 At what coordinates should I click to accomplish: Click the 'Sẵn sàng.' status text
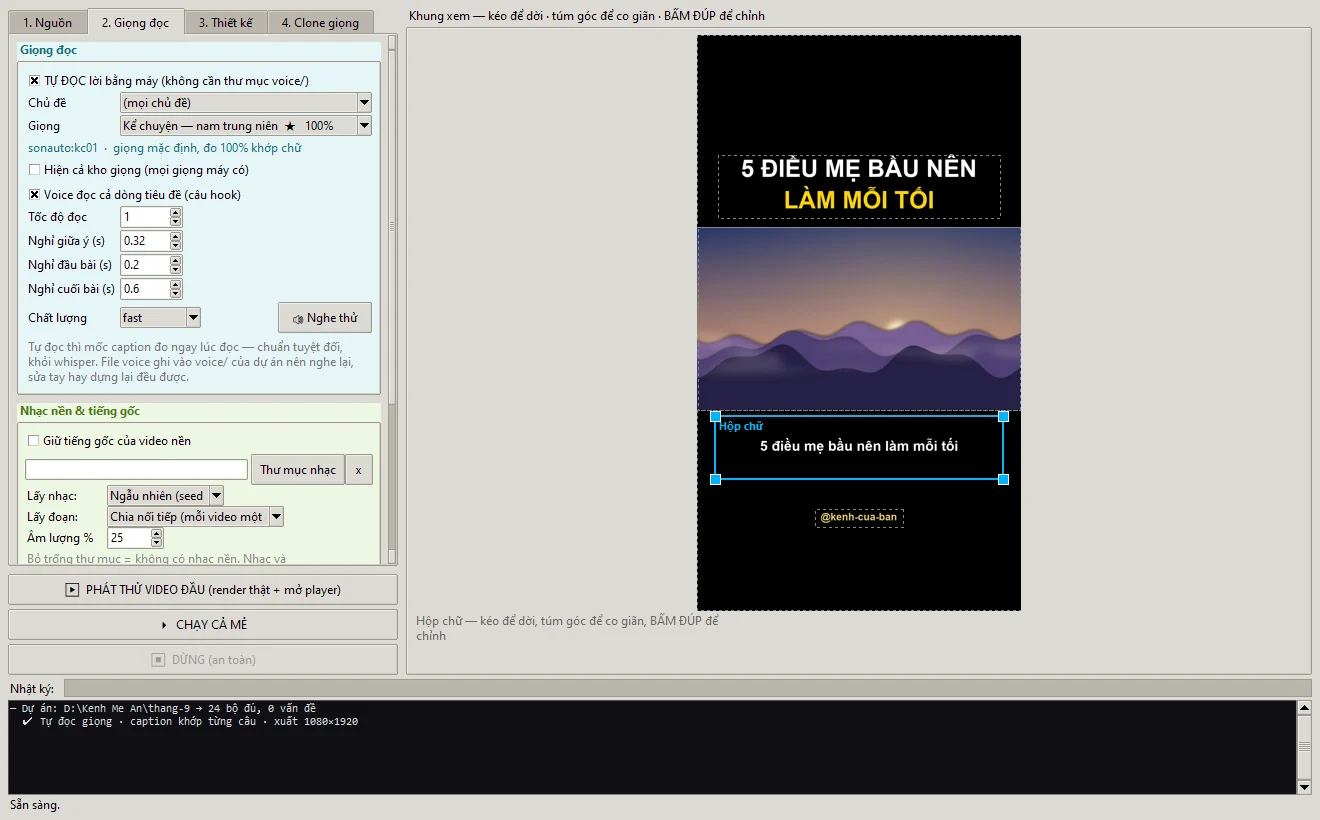click(35, 805)
